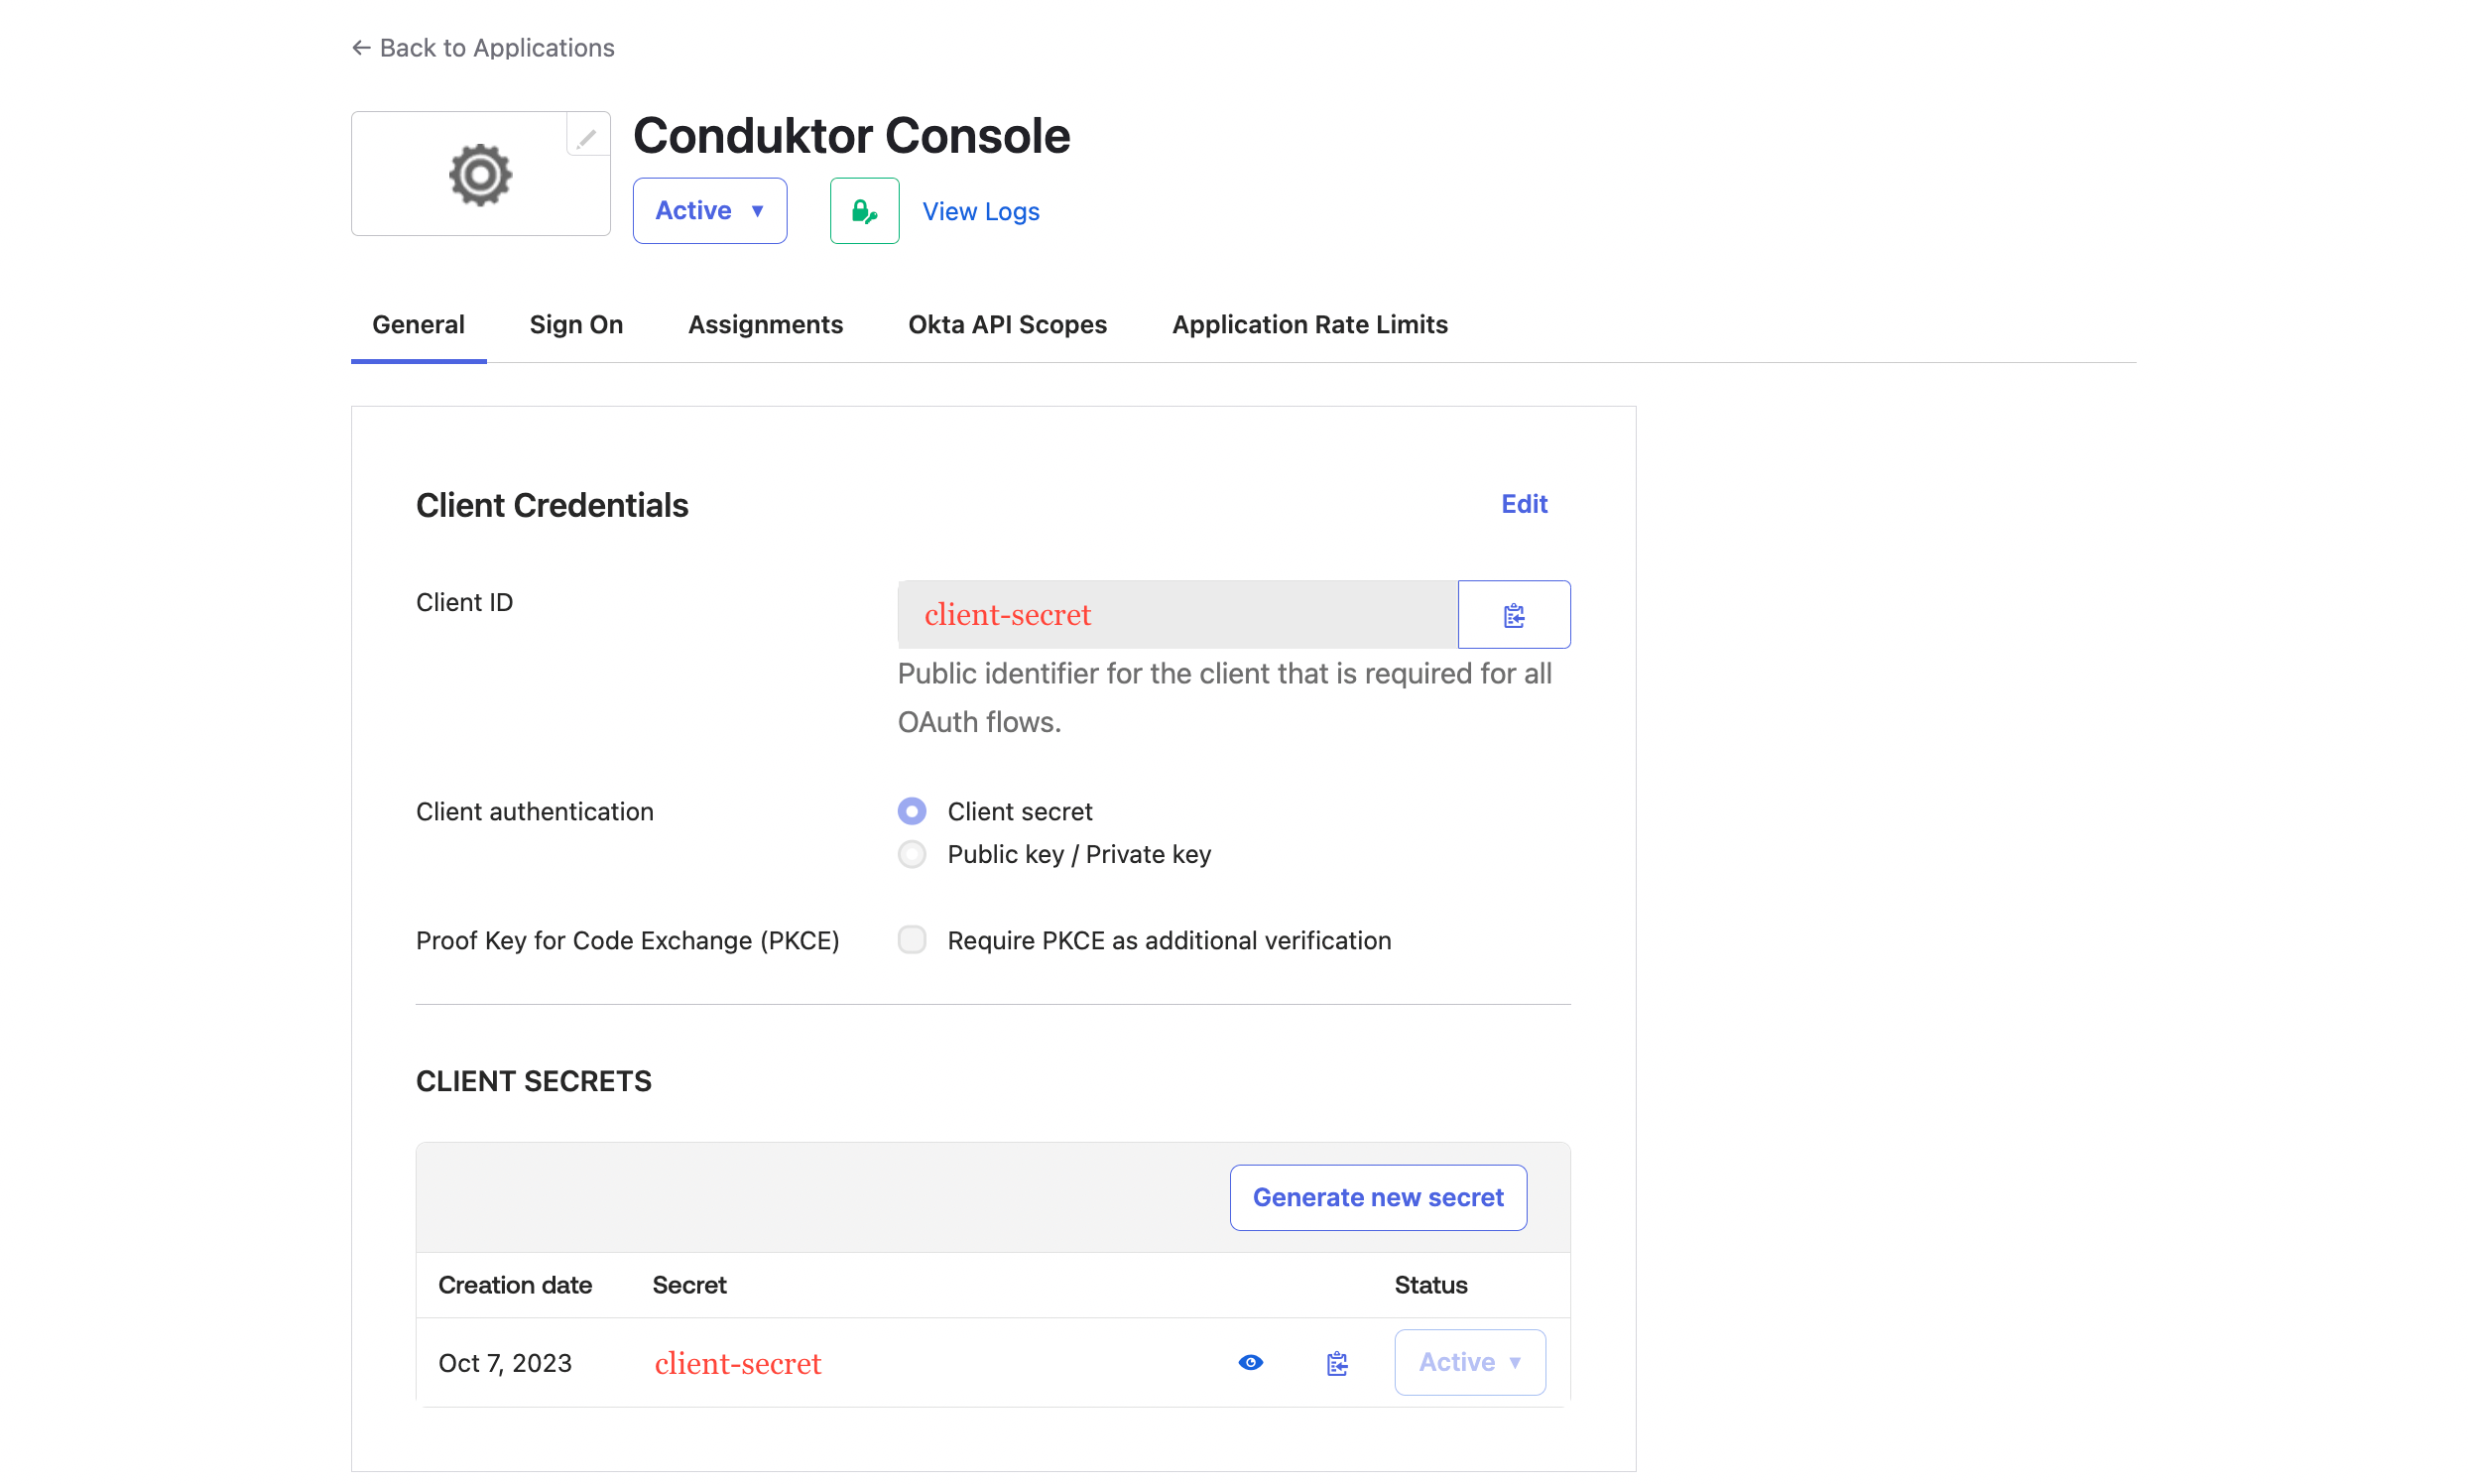Open the Assignments tab
Image resolution: width=2468 pixels, height=1484 pixels.
(x=765, y=325)
